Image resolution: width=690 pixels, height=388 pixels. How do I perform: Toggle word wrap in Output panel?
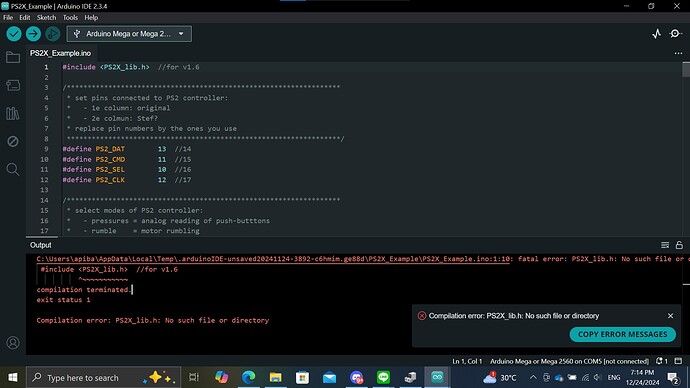[665, 245]
